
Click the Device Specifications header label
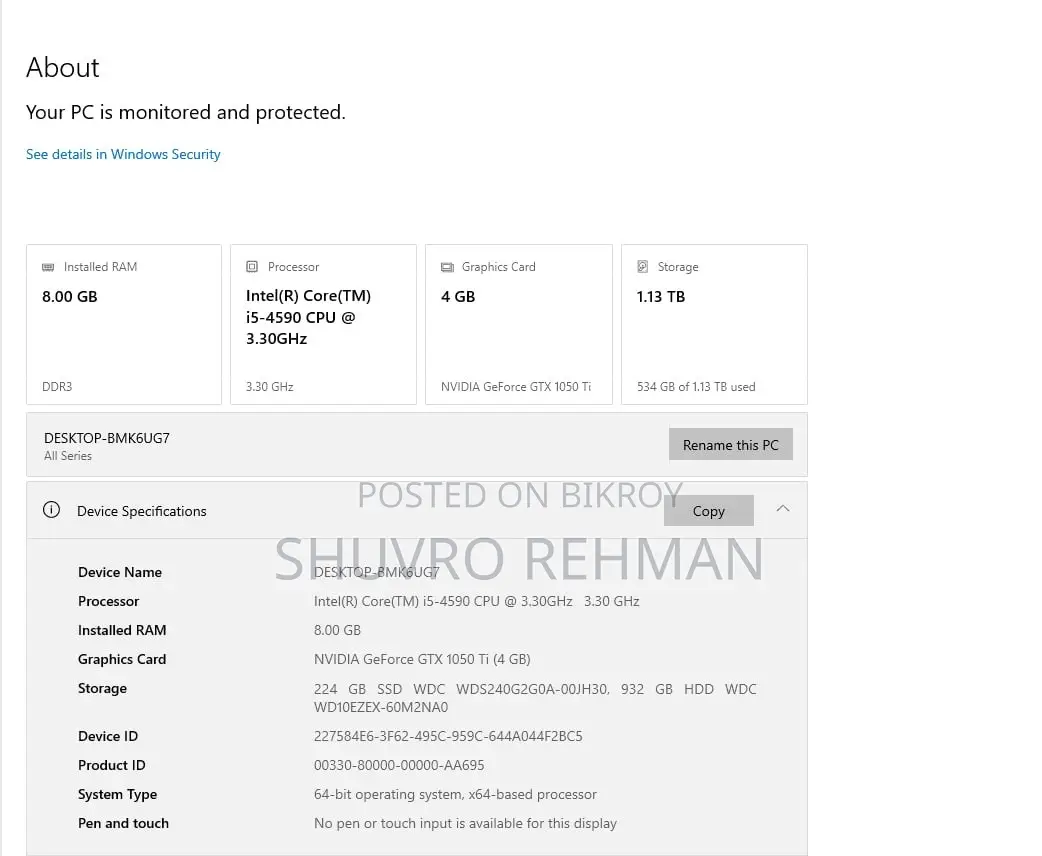pyautogui.click(x=142, y=511)
